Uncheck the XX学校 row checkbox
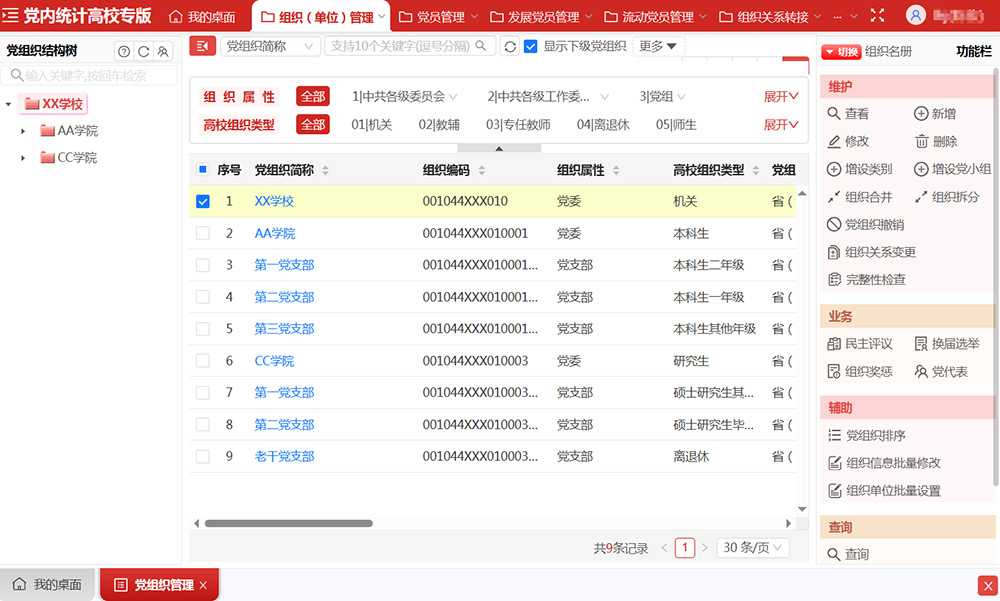Screen dimensions: 1000x601 [x=203, y=202]
